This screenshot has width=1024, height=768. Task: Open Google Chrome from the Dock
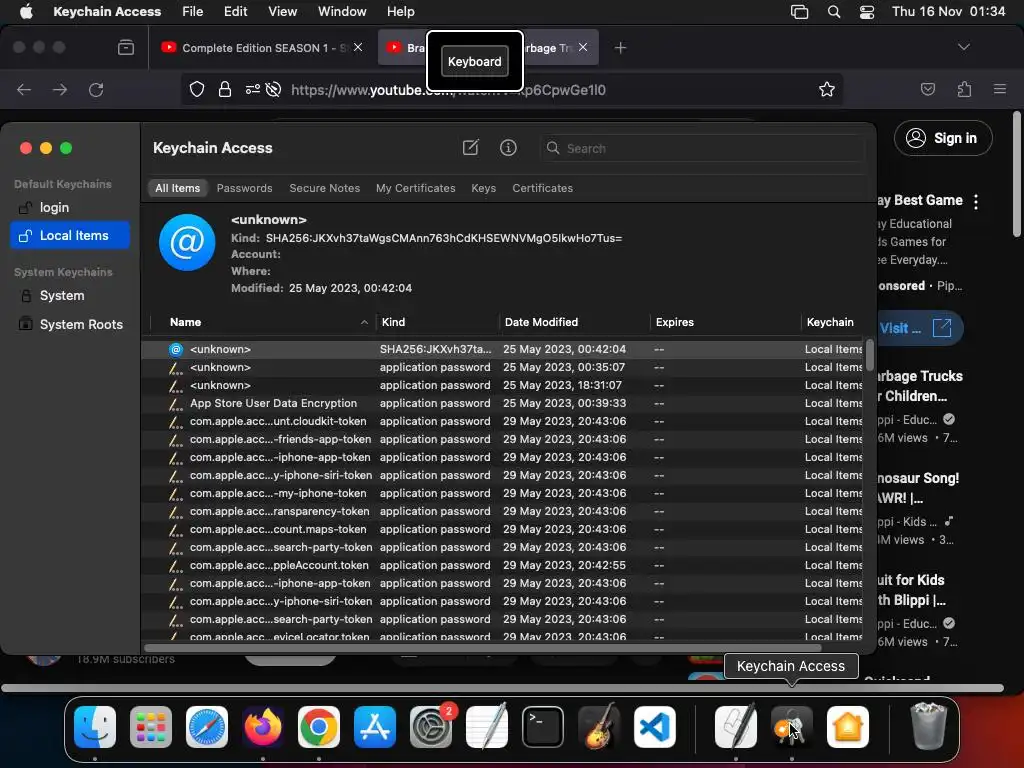pyautogui.click(x=319, y=727)
